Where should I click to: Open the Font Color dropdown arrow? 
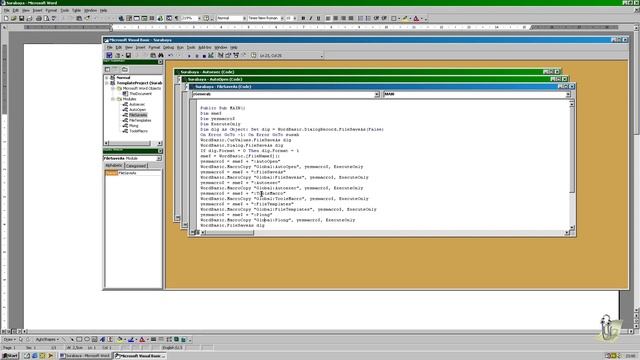[421, 18]
